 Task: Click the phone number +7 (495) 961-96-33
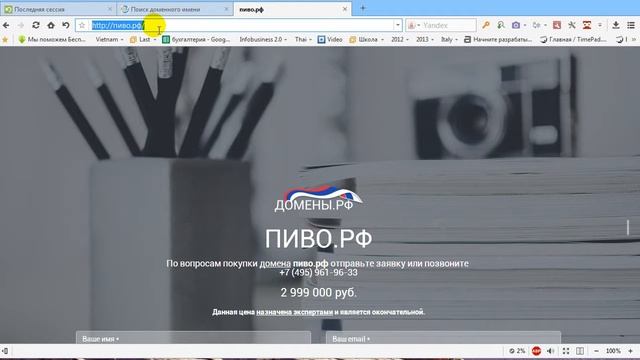tap(318, 273)
